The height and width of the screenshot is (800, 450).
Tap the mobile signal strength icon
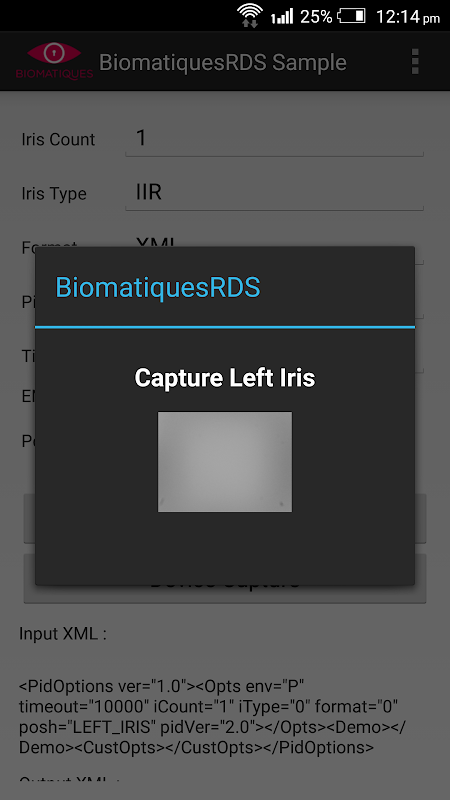[x=282, y=16]
